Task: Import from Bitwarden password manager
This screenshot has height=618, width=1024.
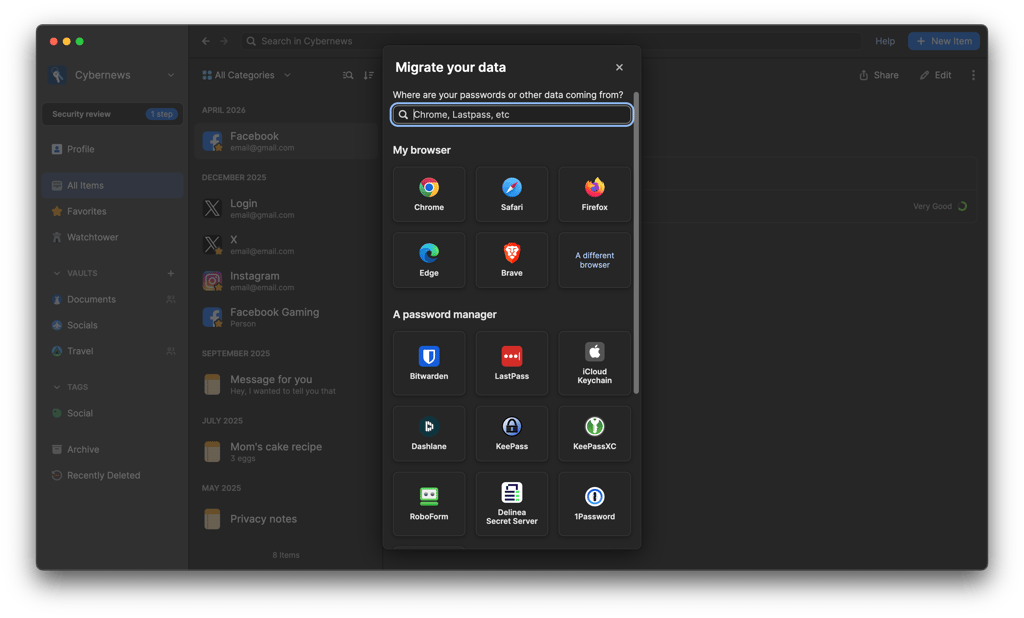Action: (428, 363)
